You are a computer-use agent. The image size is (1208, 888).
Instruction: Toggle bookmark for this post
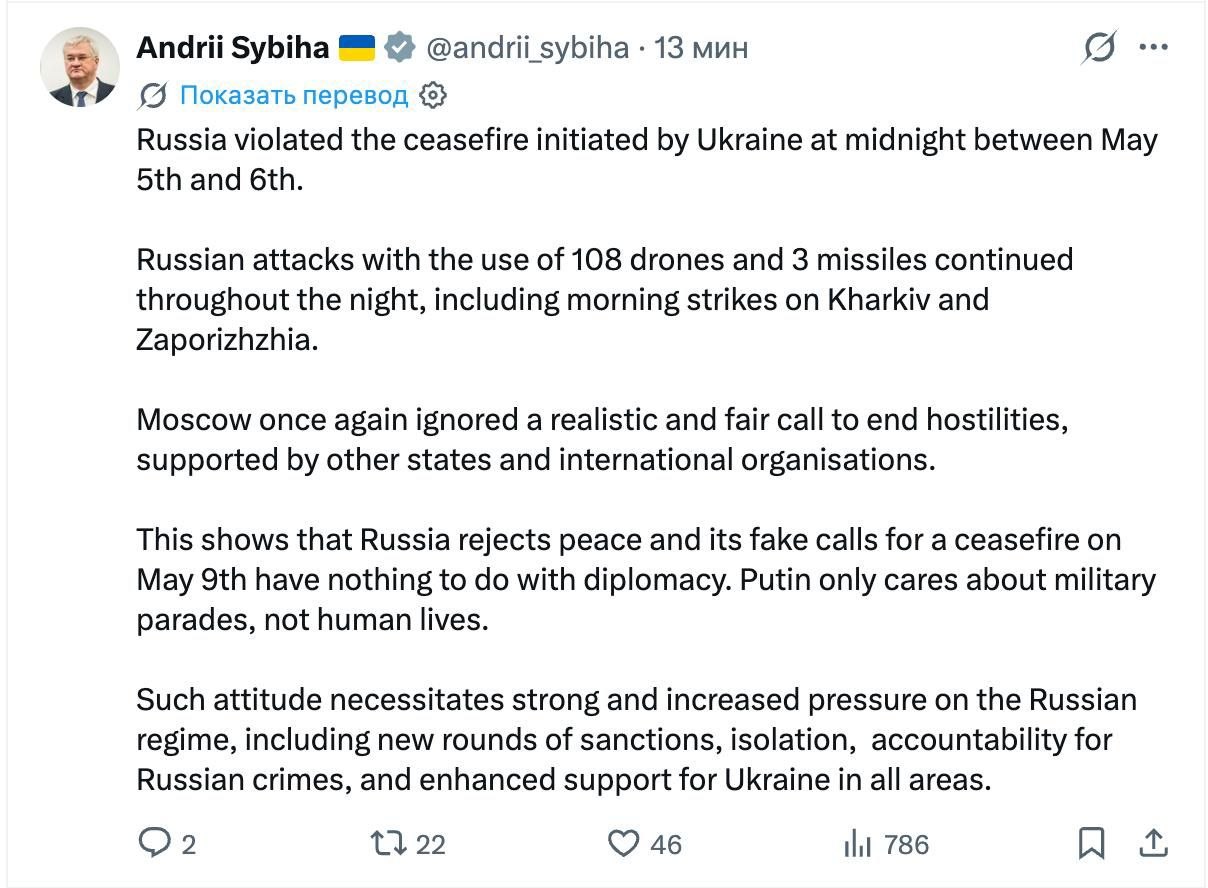coord(1092,844)
